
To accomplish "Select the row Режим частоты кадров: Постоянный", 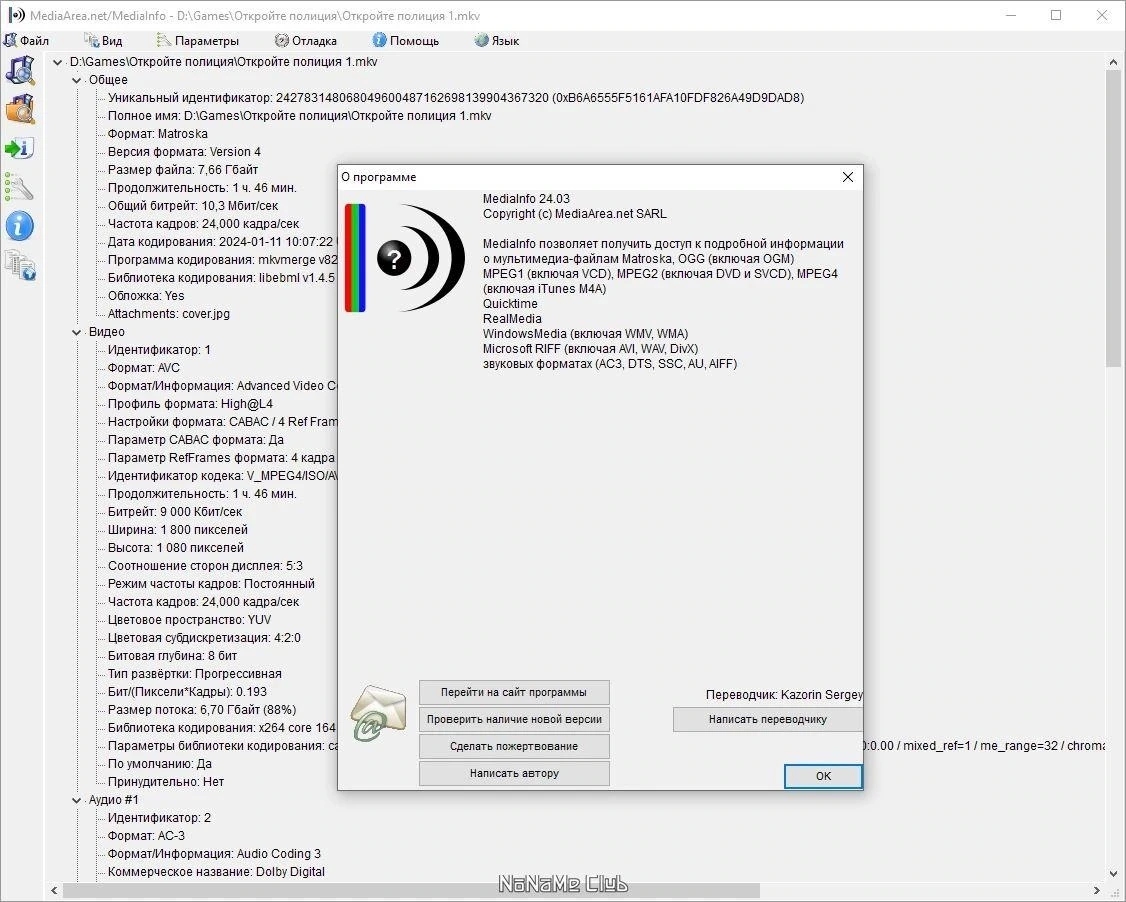I will pyautogui.click(x=211, y=584).
